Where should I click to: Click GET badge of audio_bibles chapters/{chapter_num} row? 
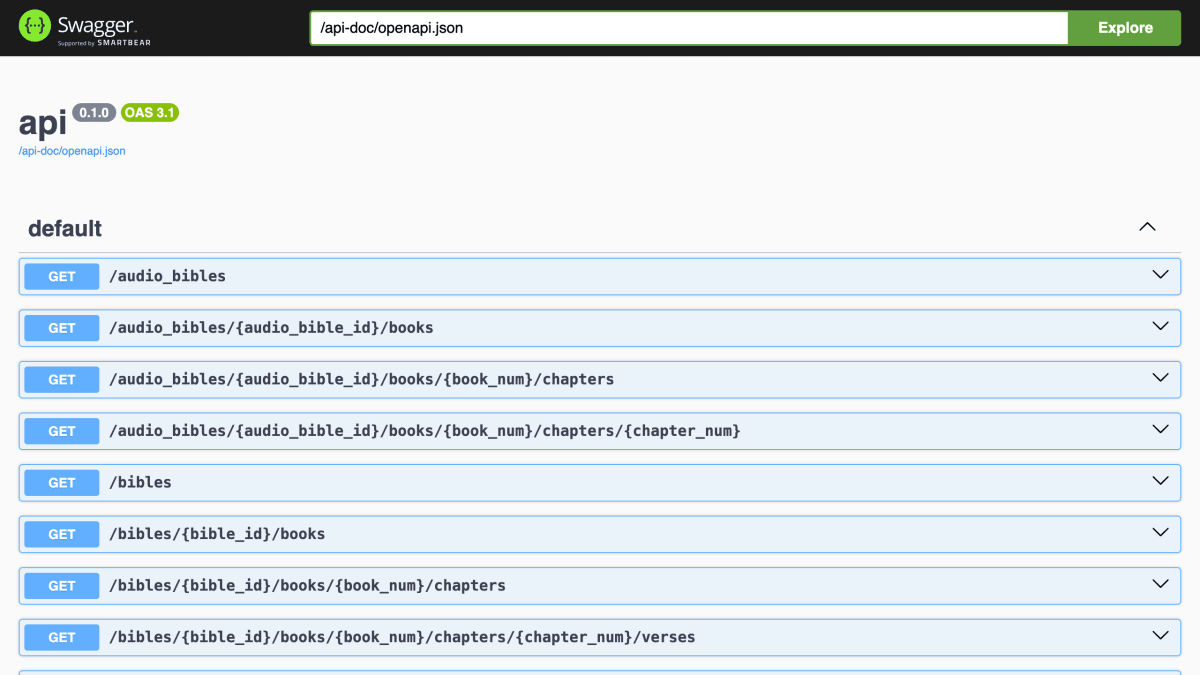point(62,431)
